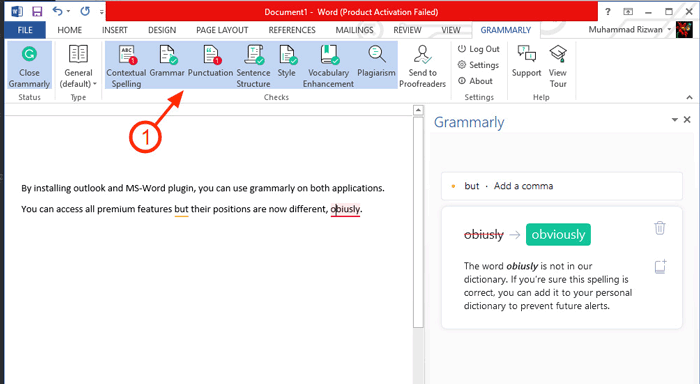Image resolution: width=700 pixels, height=384 pixels.
Task: Click the underlined word 'but' in document
Action: point(181,209)
